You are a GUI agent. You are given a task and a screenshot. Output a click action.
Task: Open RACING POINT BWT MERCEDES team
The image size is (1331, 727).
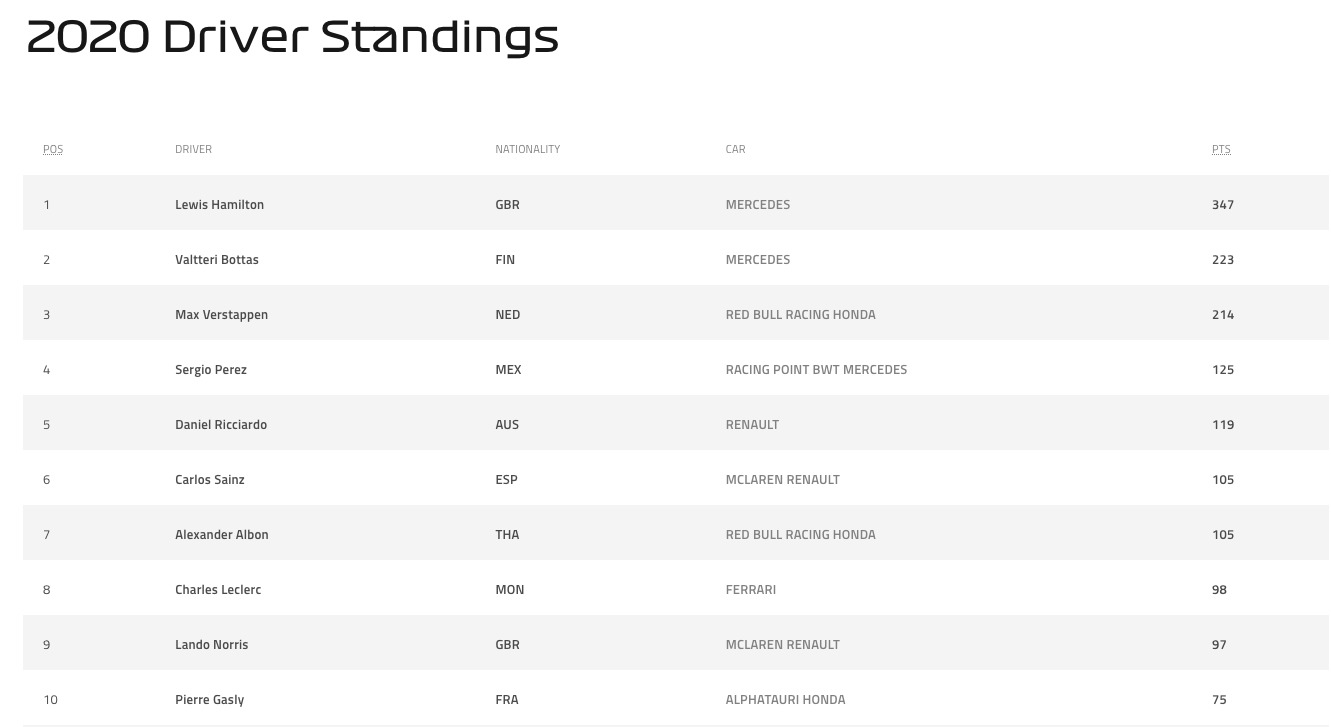click(816, 369)
